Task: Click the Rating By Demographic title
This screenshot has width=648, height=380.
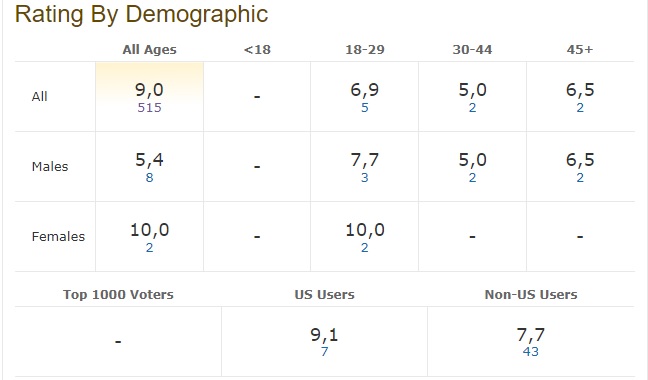Action: [x=141, y=14]
